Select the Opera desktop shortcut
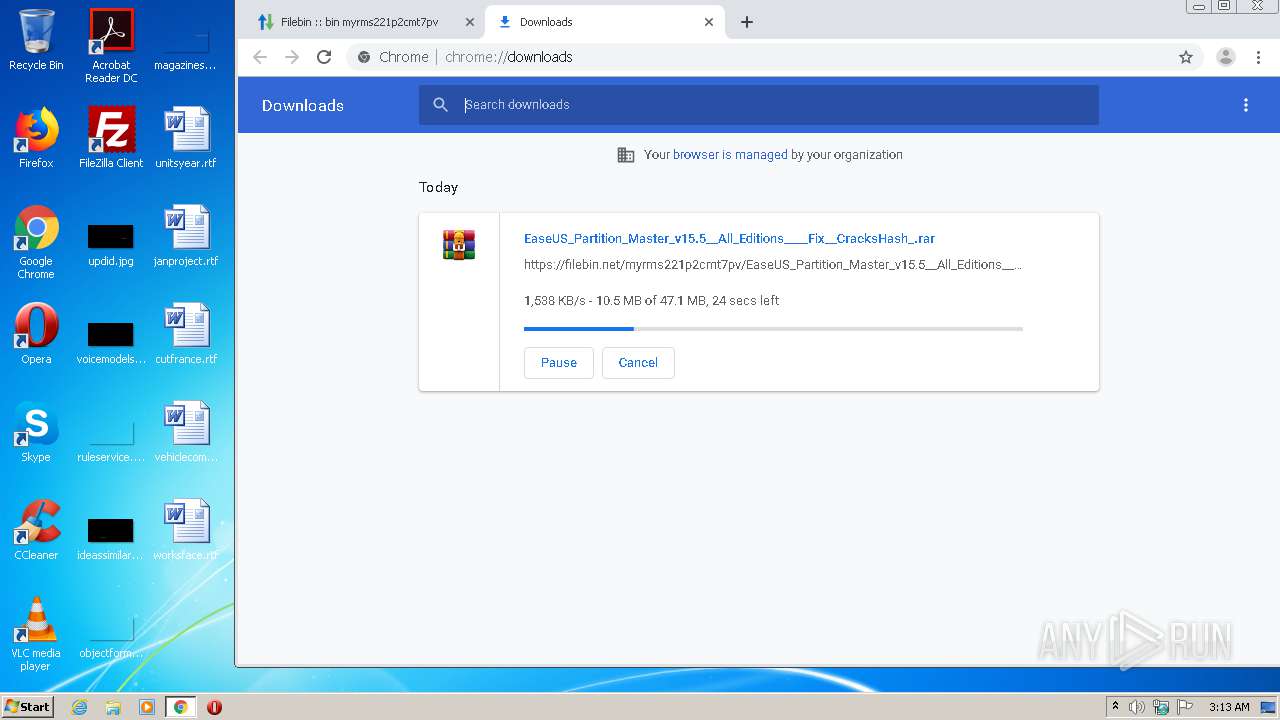 coord(36,334)
